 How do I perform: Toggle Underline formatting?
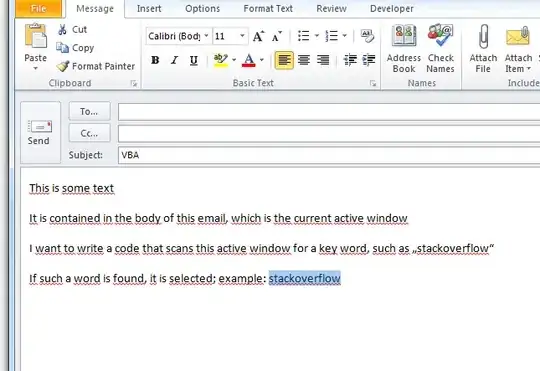point(194,60)
